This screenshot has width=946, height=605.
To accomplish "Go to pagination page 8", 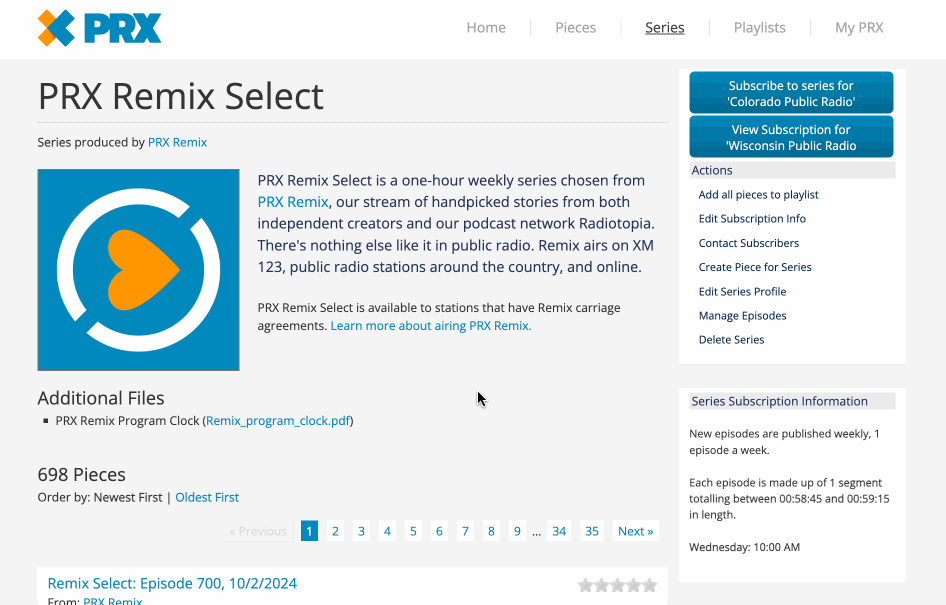I will pyautogui.click(x=491, y=531).
